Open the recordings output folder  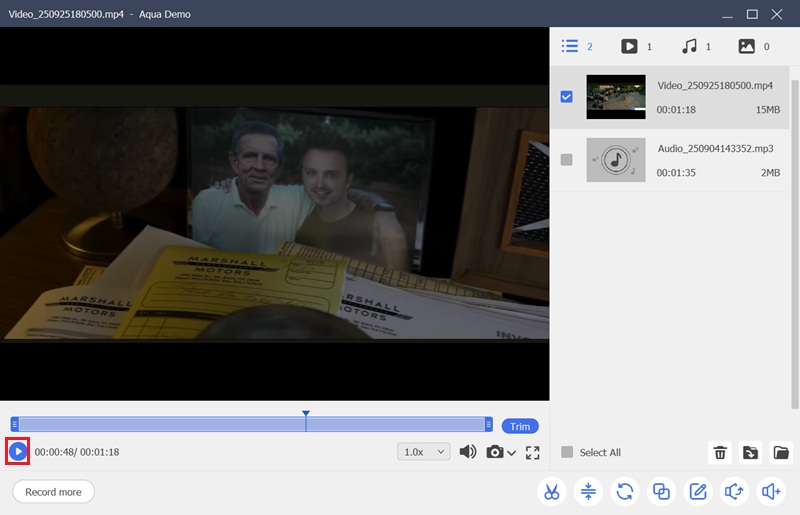click(782, 453)
